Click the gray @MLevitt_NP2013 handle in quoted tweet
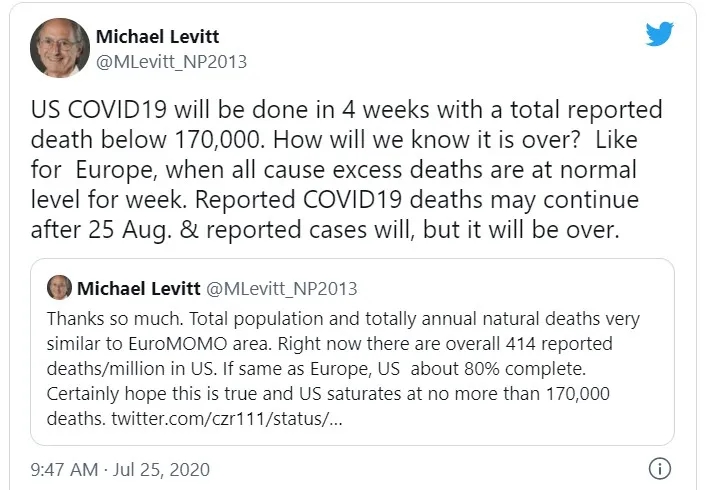 pyautogui.click(x=282, y=288)
